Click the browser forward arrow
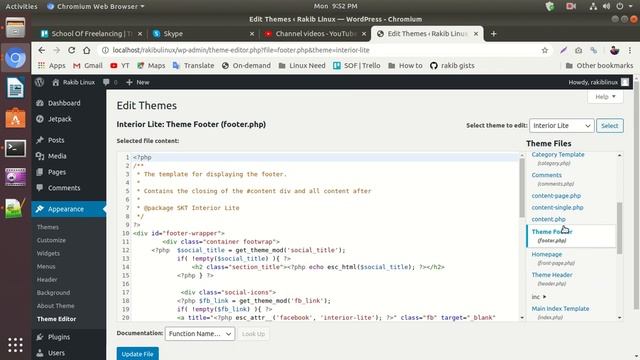Viewport: 640px width, 360px height. point(56,50)
